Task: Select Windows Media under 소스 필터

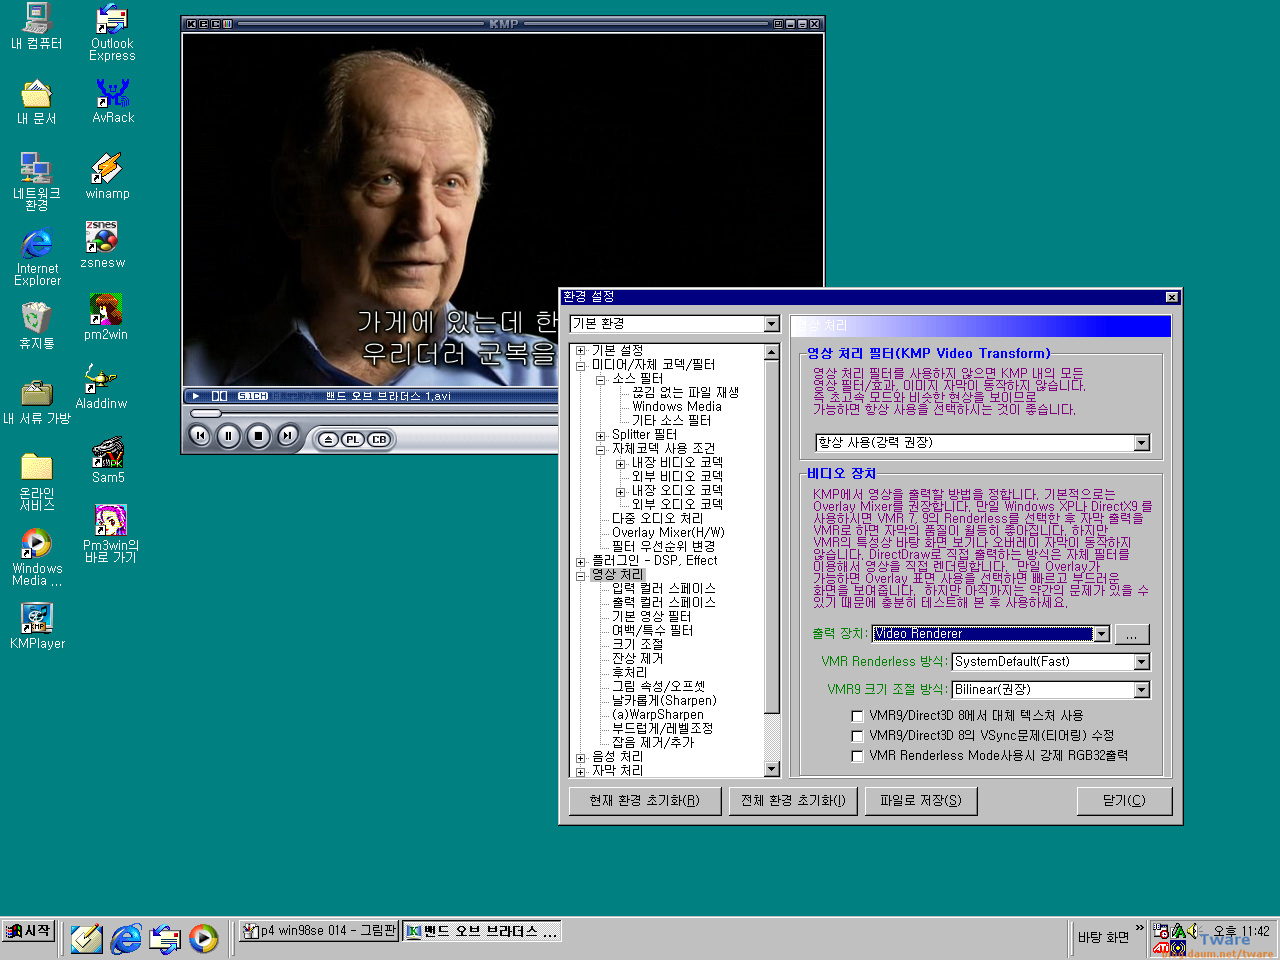Action: [676, 406]
